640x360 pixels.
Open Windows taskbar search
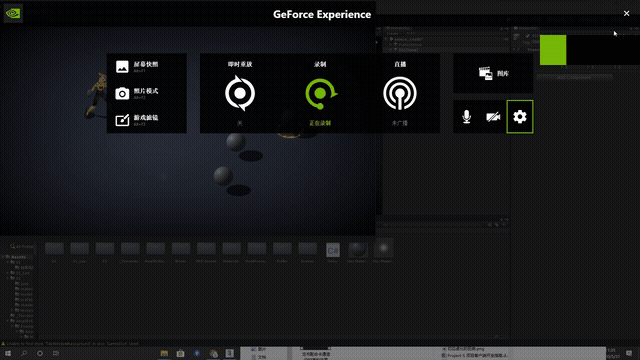(x=24, y=353)
